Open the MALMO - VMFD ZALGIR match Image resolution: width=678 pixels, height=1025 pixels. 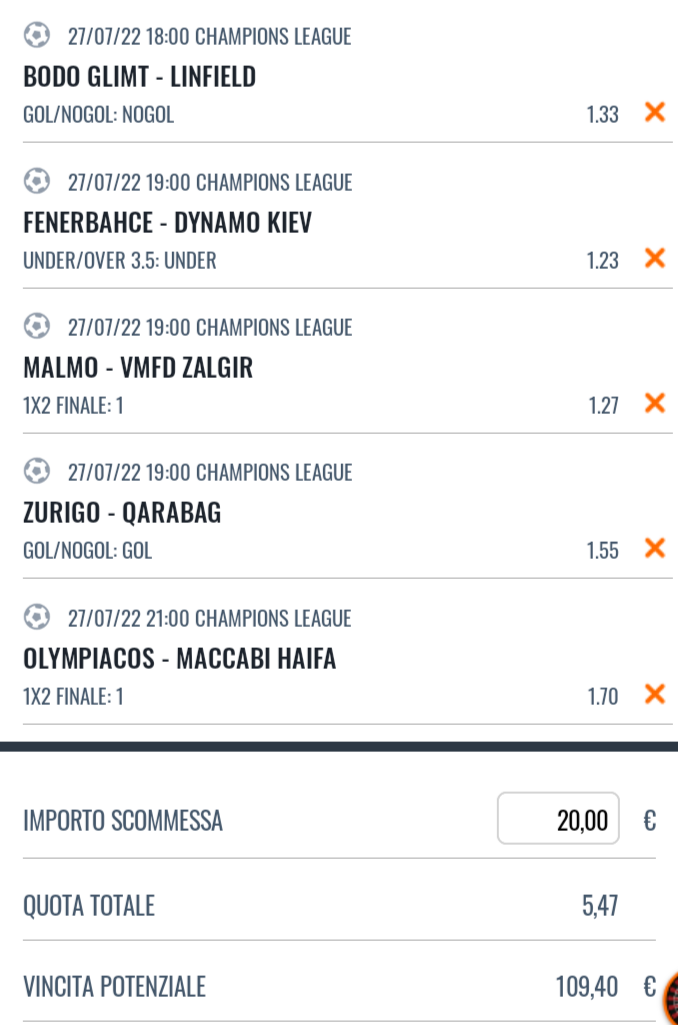[x=138, y=368]
